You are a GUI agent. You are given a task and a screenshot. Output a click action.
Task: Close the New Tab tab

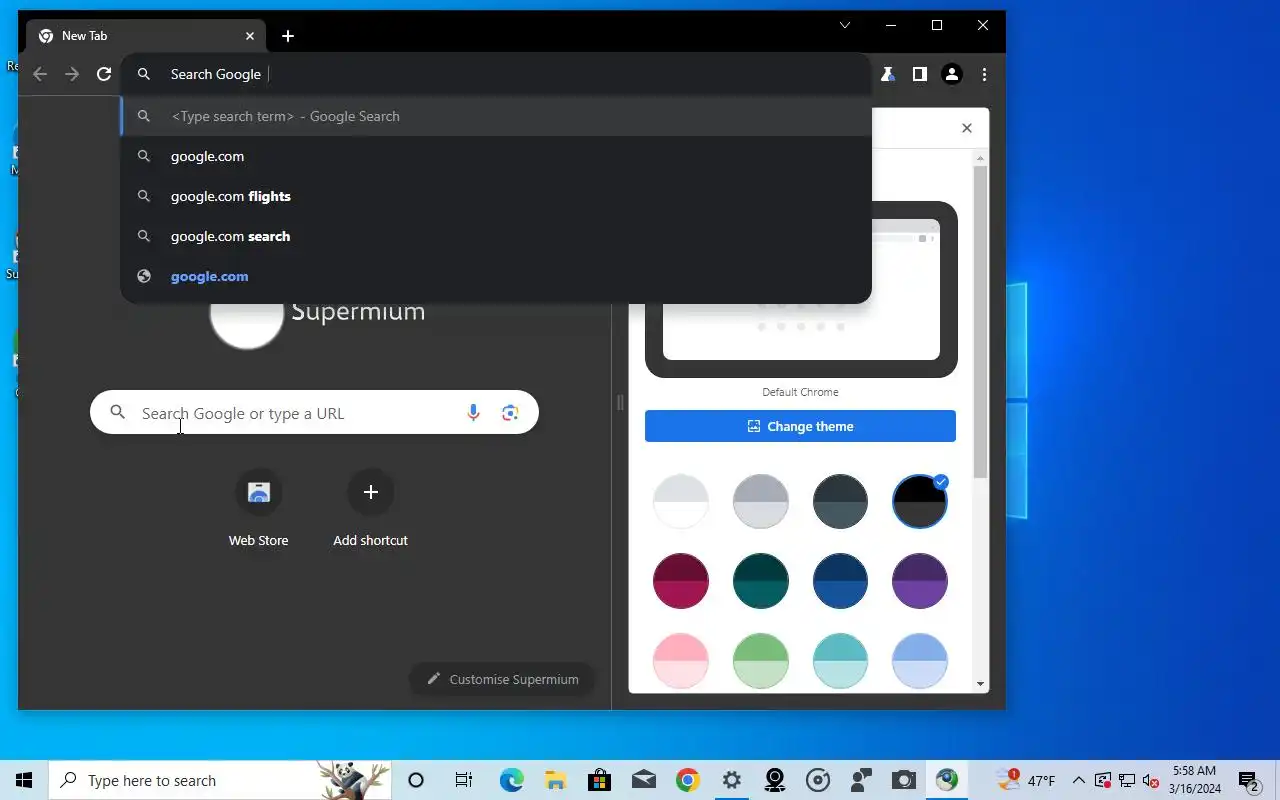coord(250,36)
